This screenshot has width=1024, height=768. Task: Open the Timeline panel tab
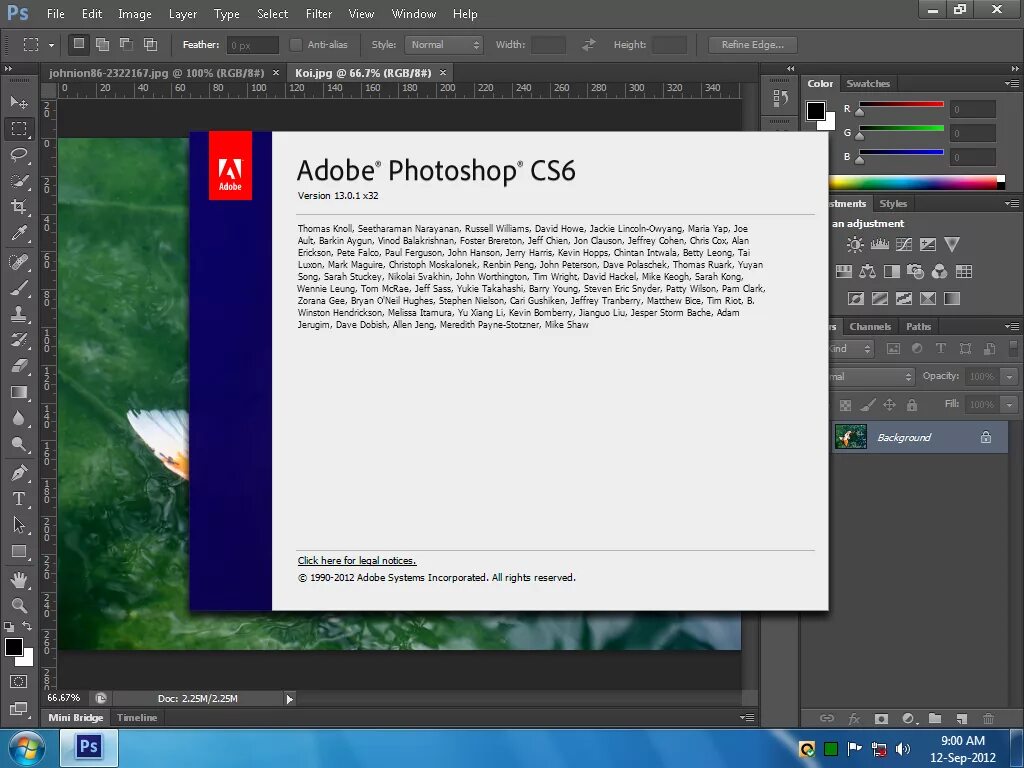pos(137,718)
